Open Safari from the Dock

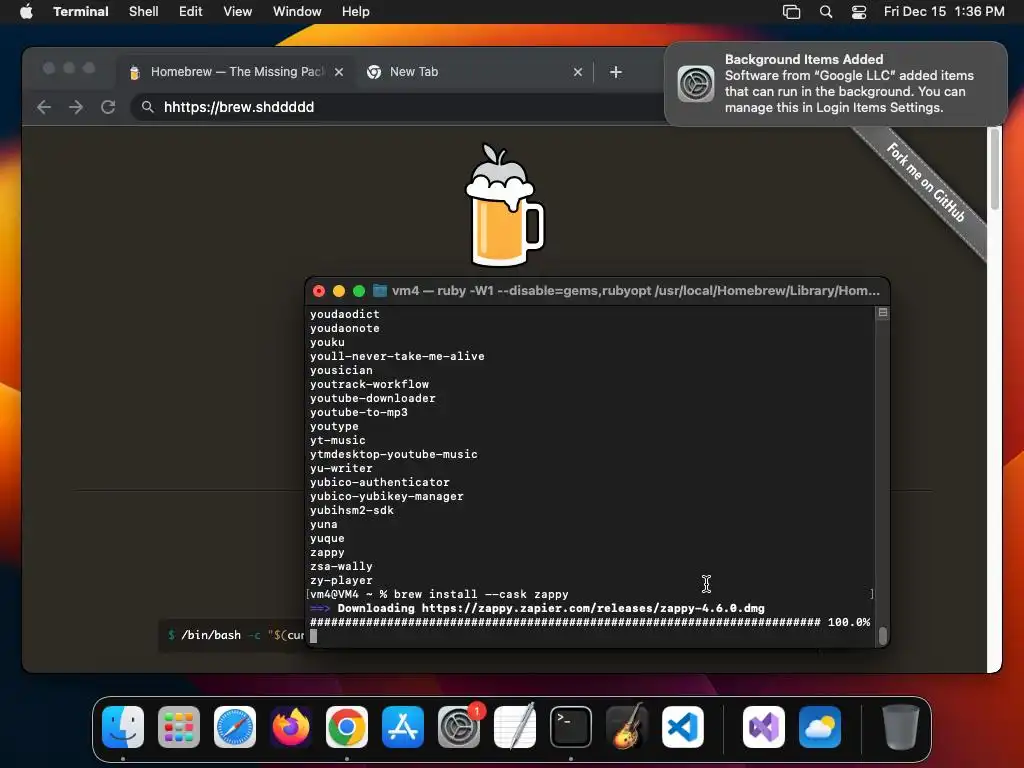click(235, 727)
